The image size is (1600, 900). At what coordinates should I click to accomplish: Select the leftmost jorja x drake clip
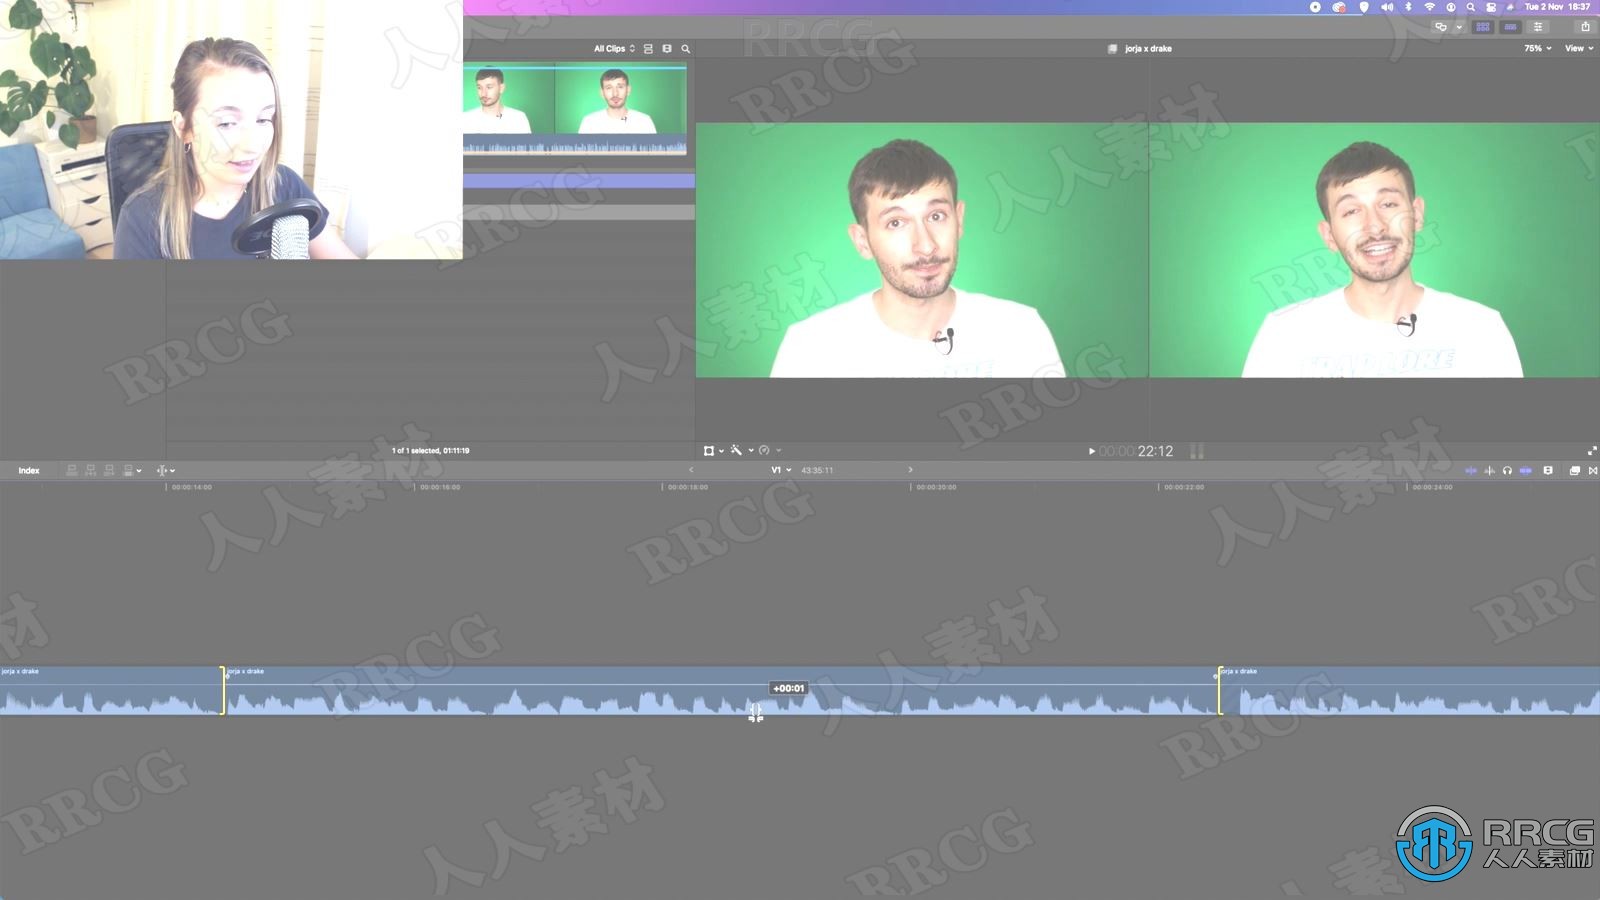pyautogui.click(x=110, y=691)
